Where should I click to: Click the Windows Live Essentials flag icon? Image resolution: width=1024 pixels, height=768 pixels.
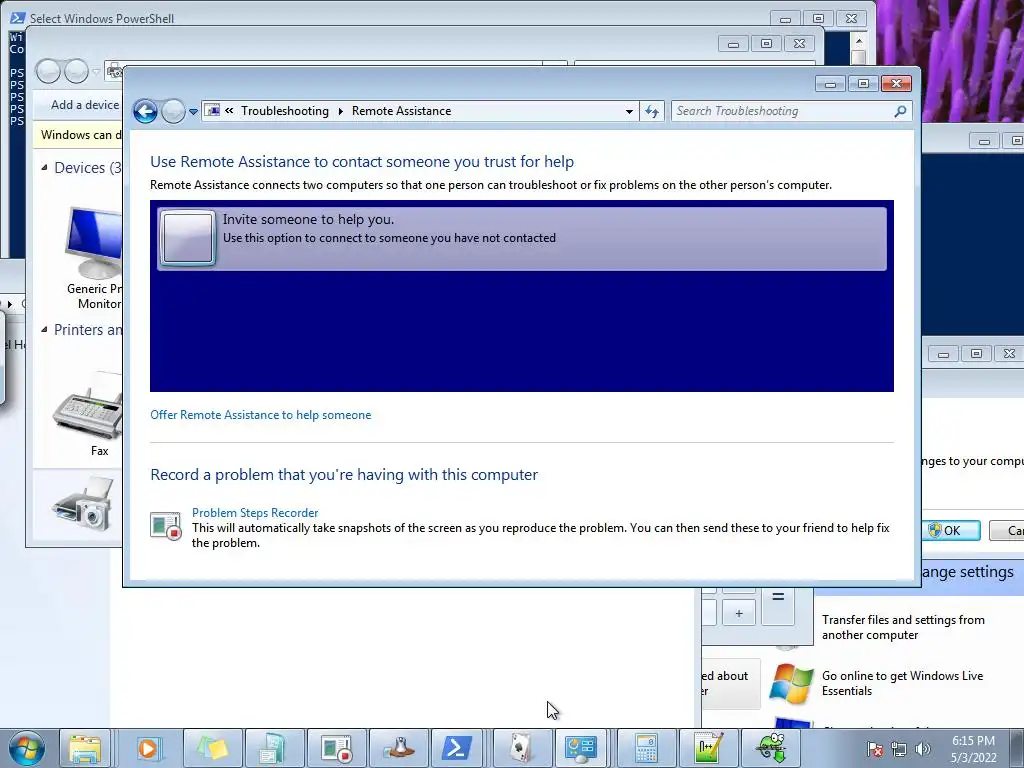[x=792, y=683]
